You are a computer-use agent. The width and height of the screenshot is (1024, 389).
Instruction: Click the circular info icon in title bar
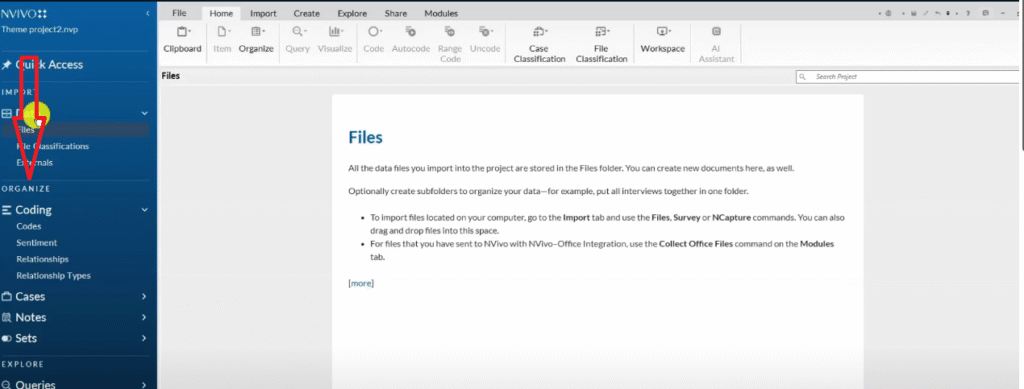point(888,13)
